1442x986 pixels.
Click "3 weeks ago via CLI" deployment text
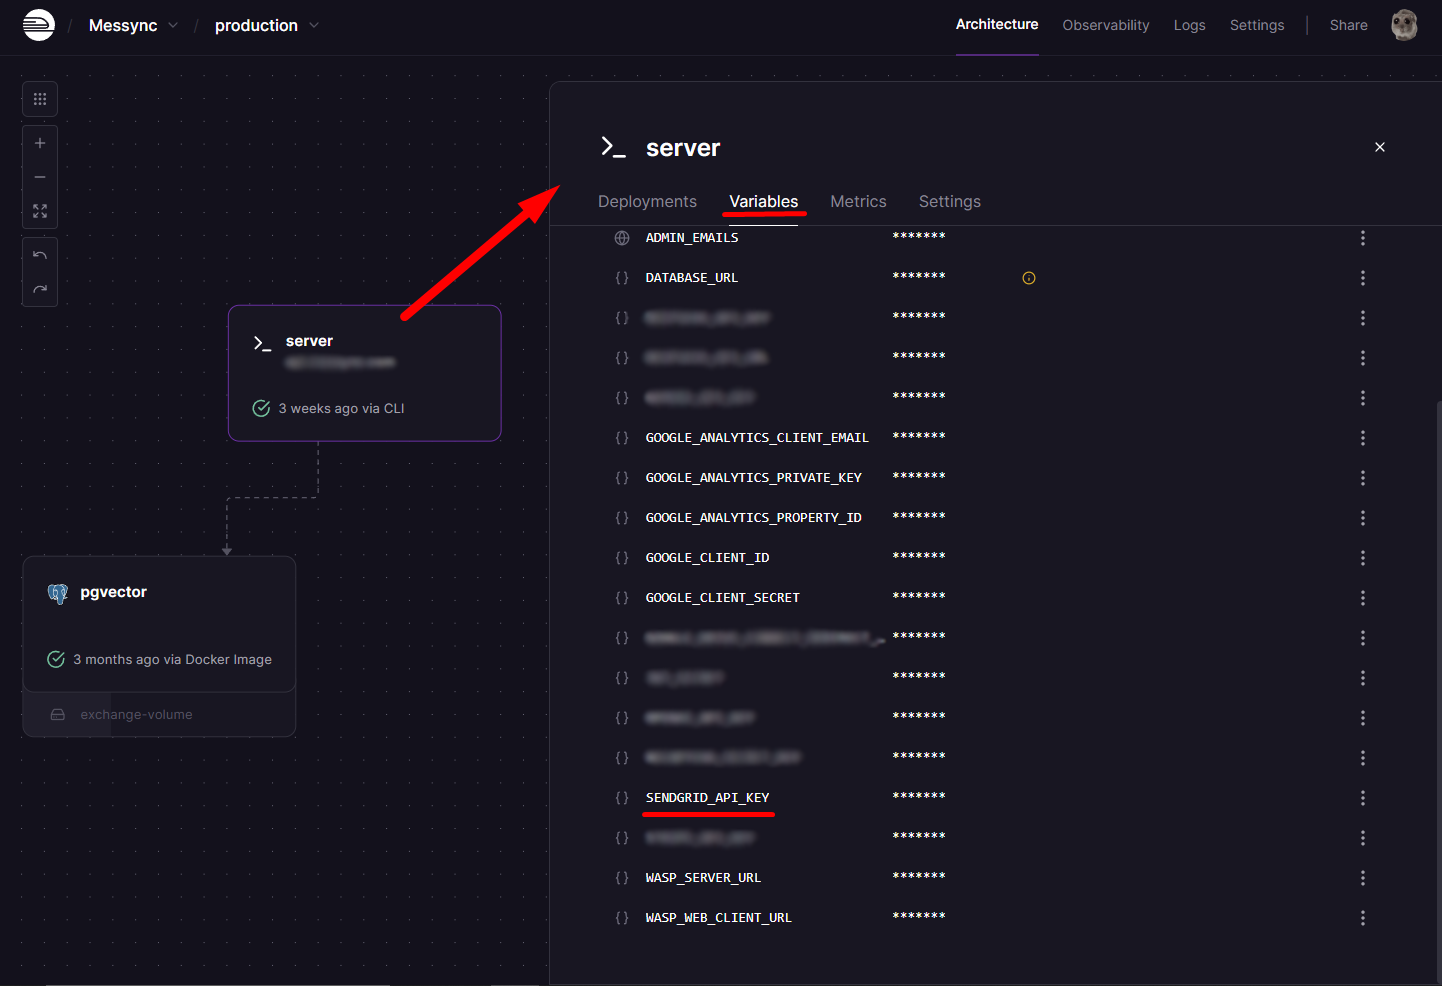click(x=341, y=408)
